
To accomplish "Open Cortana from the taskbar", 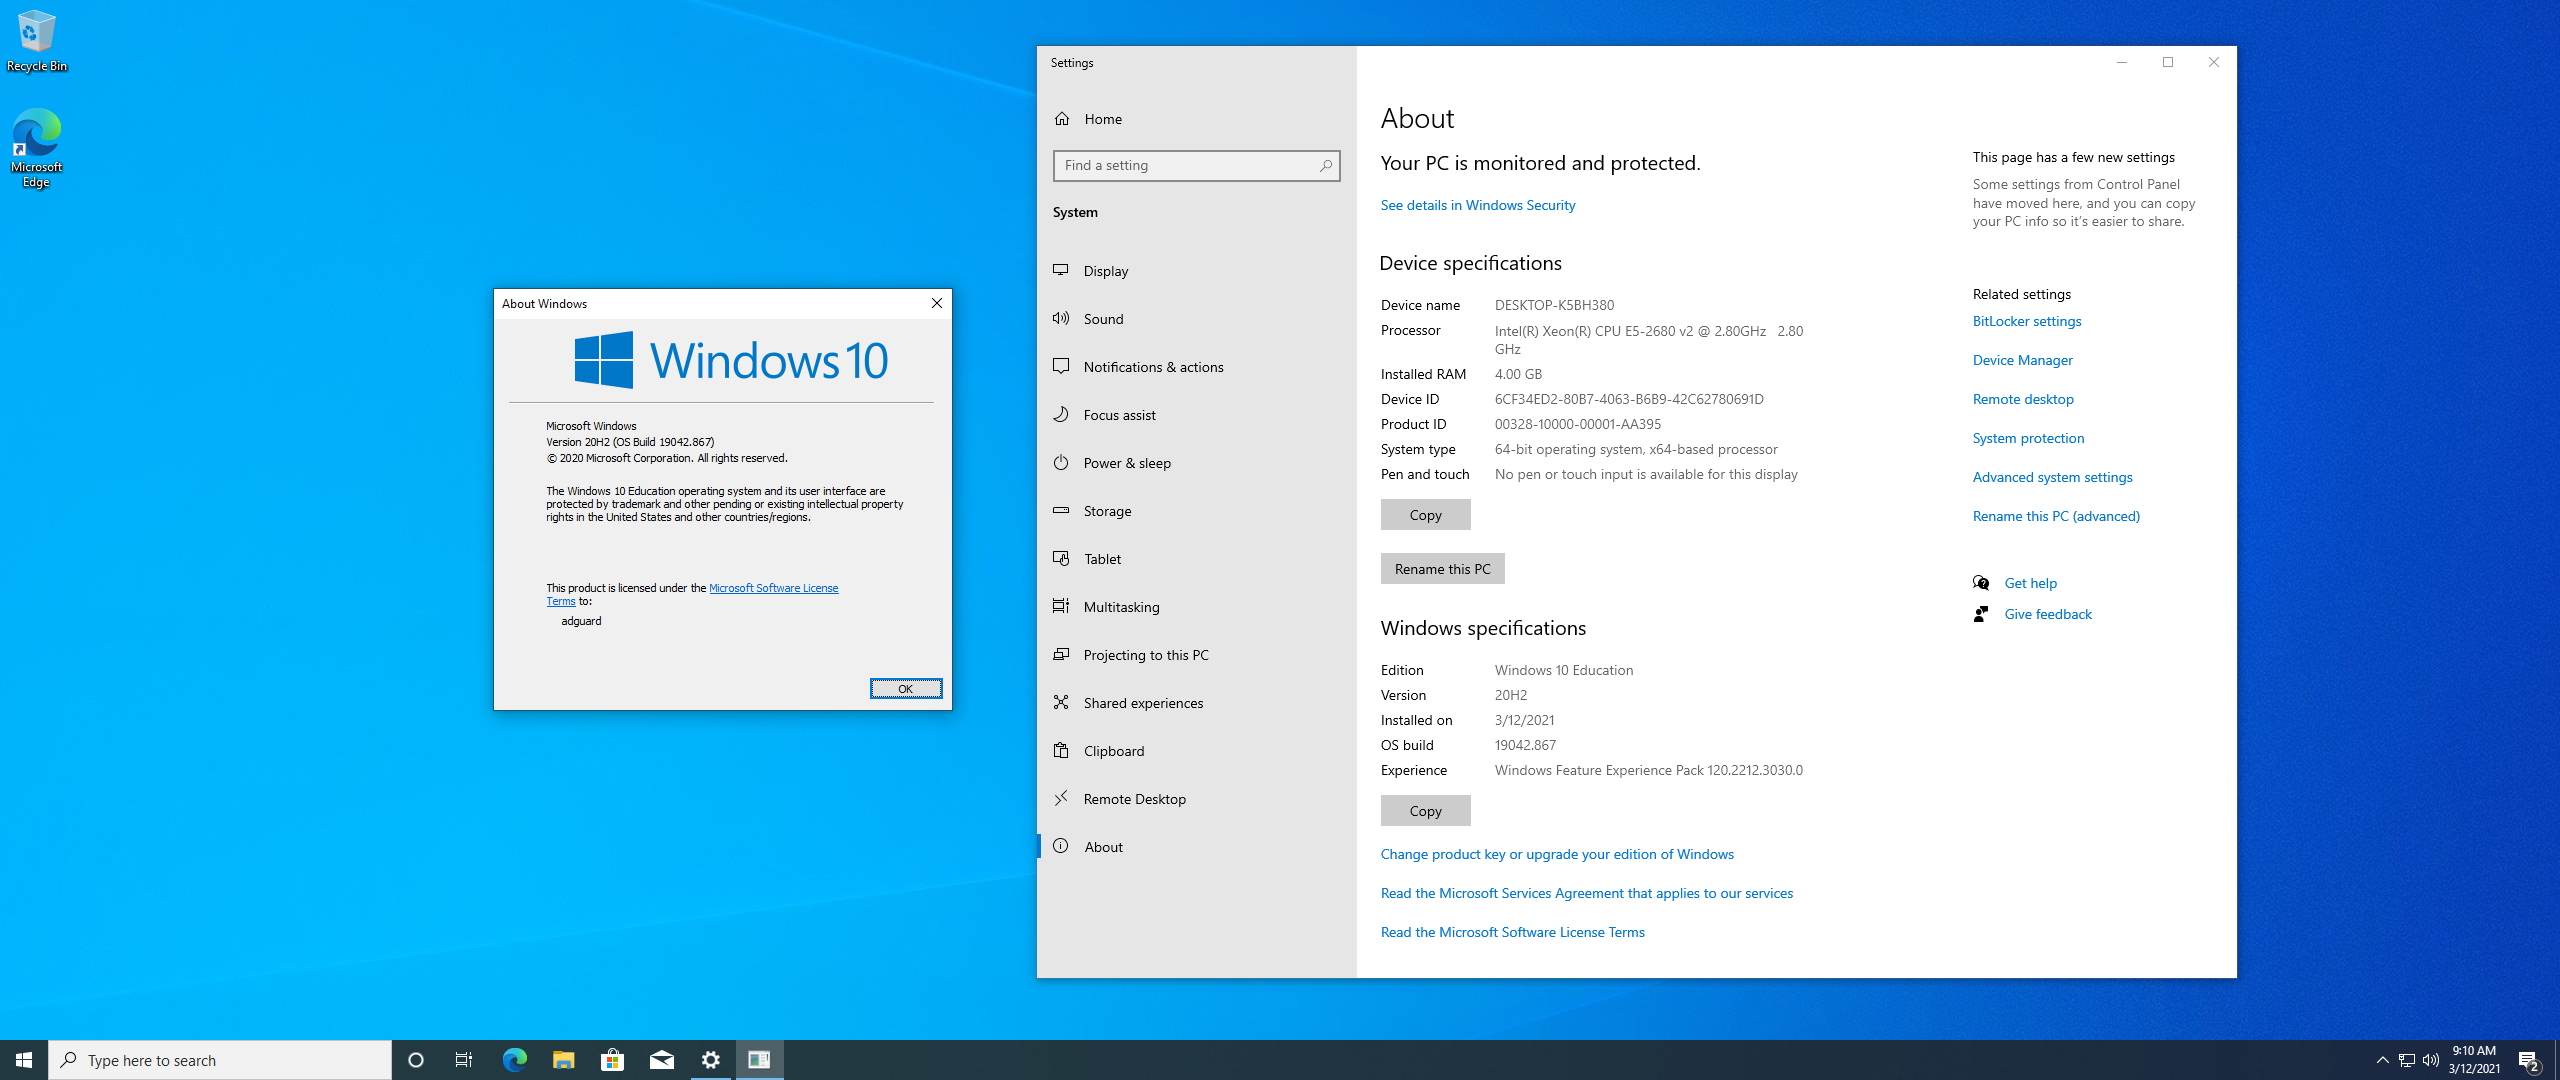I will [x=416, y=1060].
